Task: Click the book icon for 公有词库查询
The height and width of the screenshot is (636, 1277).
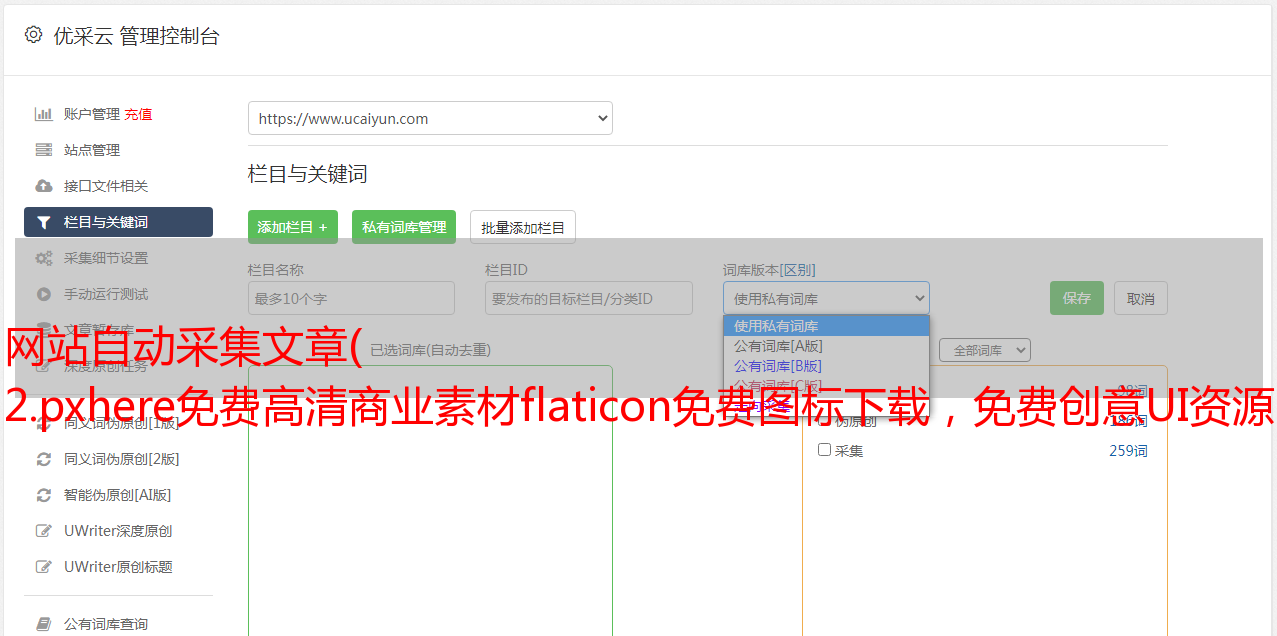Action: (x=44, y=624)
